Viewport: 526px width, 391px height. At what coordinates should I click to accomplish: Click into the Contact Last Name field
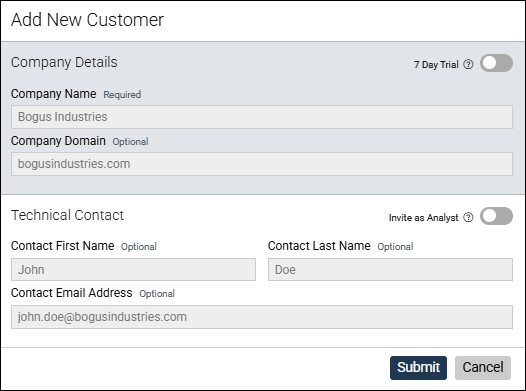(x=390, y=270)
